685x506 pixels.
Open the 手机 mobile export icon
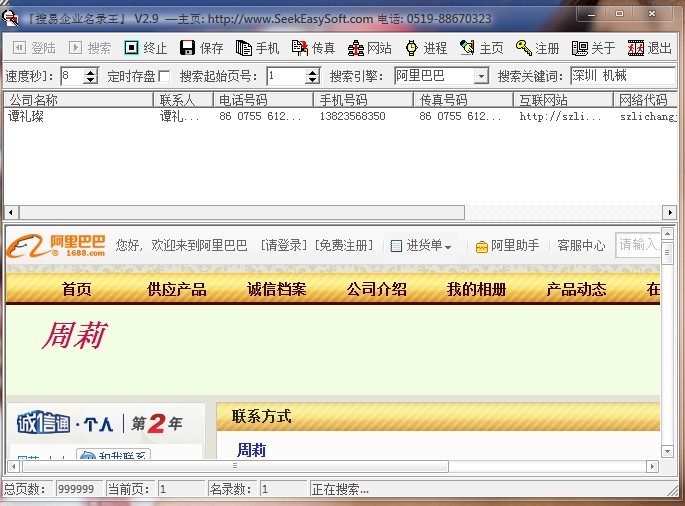[x=243, y=48]
